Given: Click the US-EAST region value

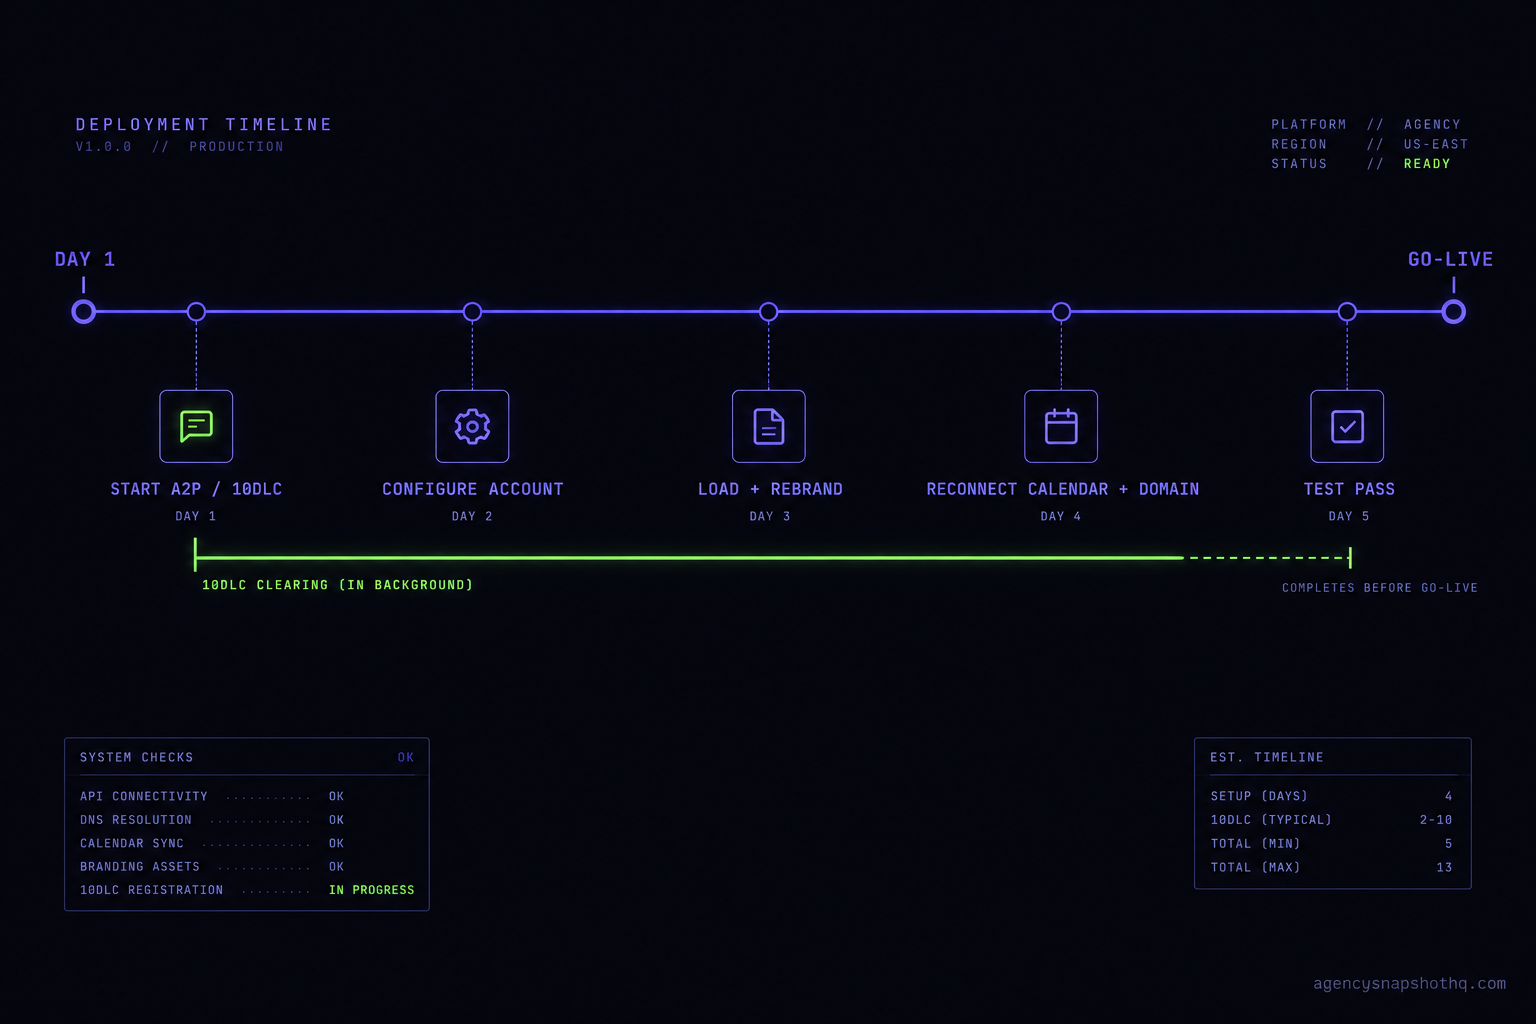Looking at the screenshot, I should coord(1436,144).
